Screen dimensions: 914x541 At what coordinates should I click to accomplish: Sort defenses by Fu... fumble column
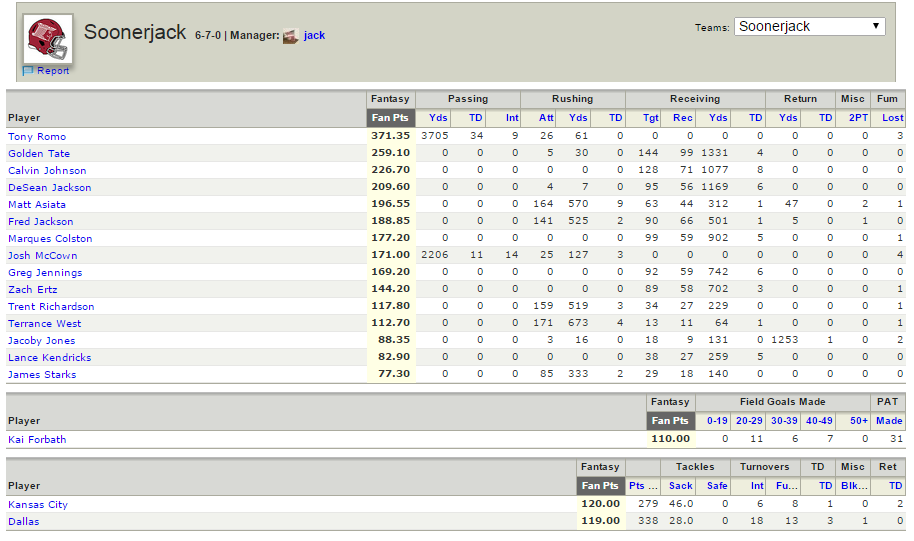787,485
